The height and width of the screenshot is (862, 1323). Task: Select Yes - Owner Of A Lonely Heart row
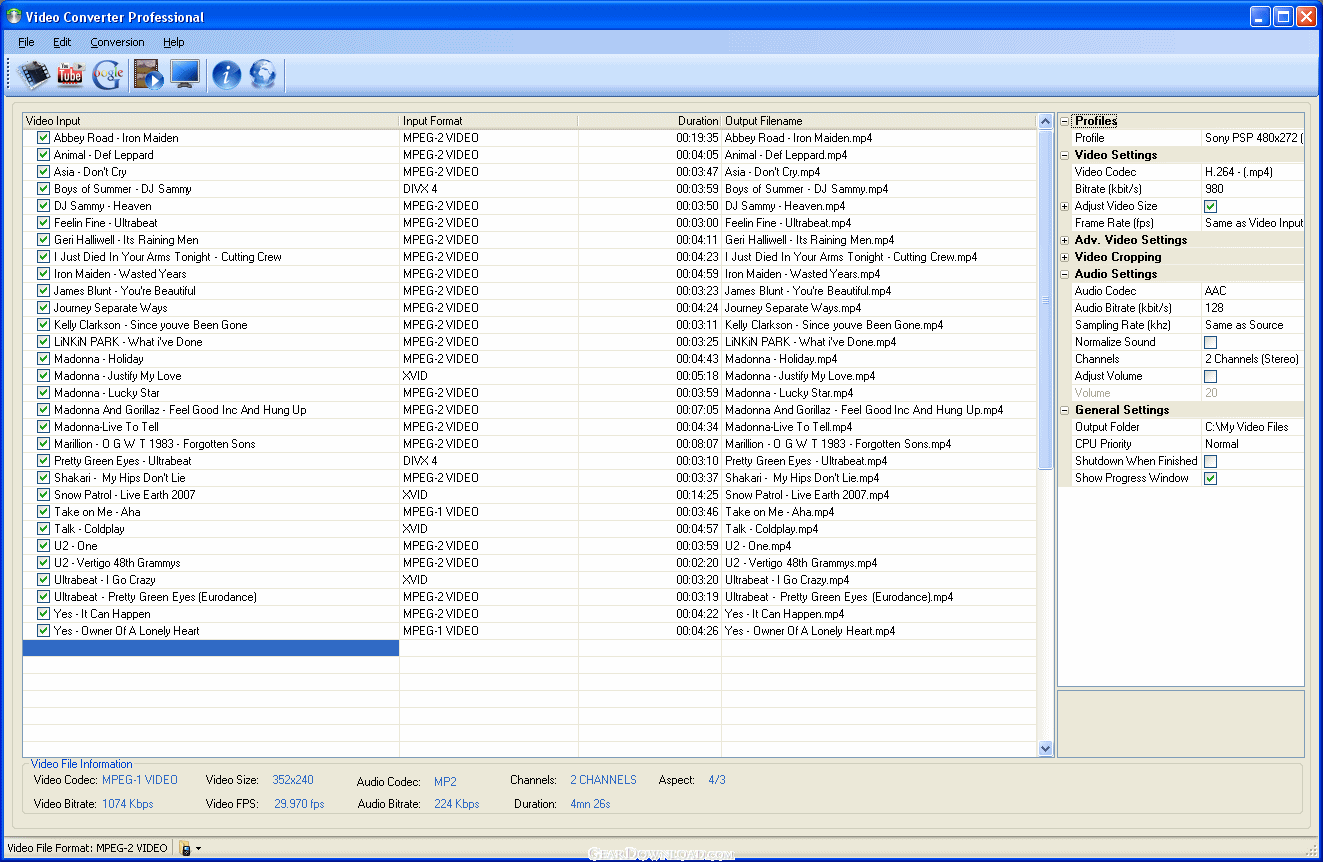coord(530,631)
